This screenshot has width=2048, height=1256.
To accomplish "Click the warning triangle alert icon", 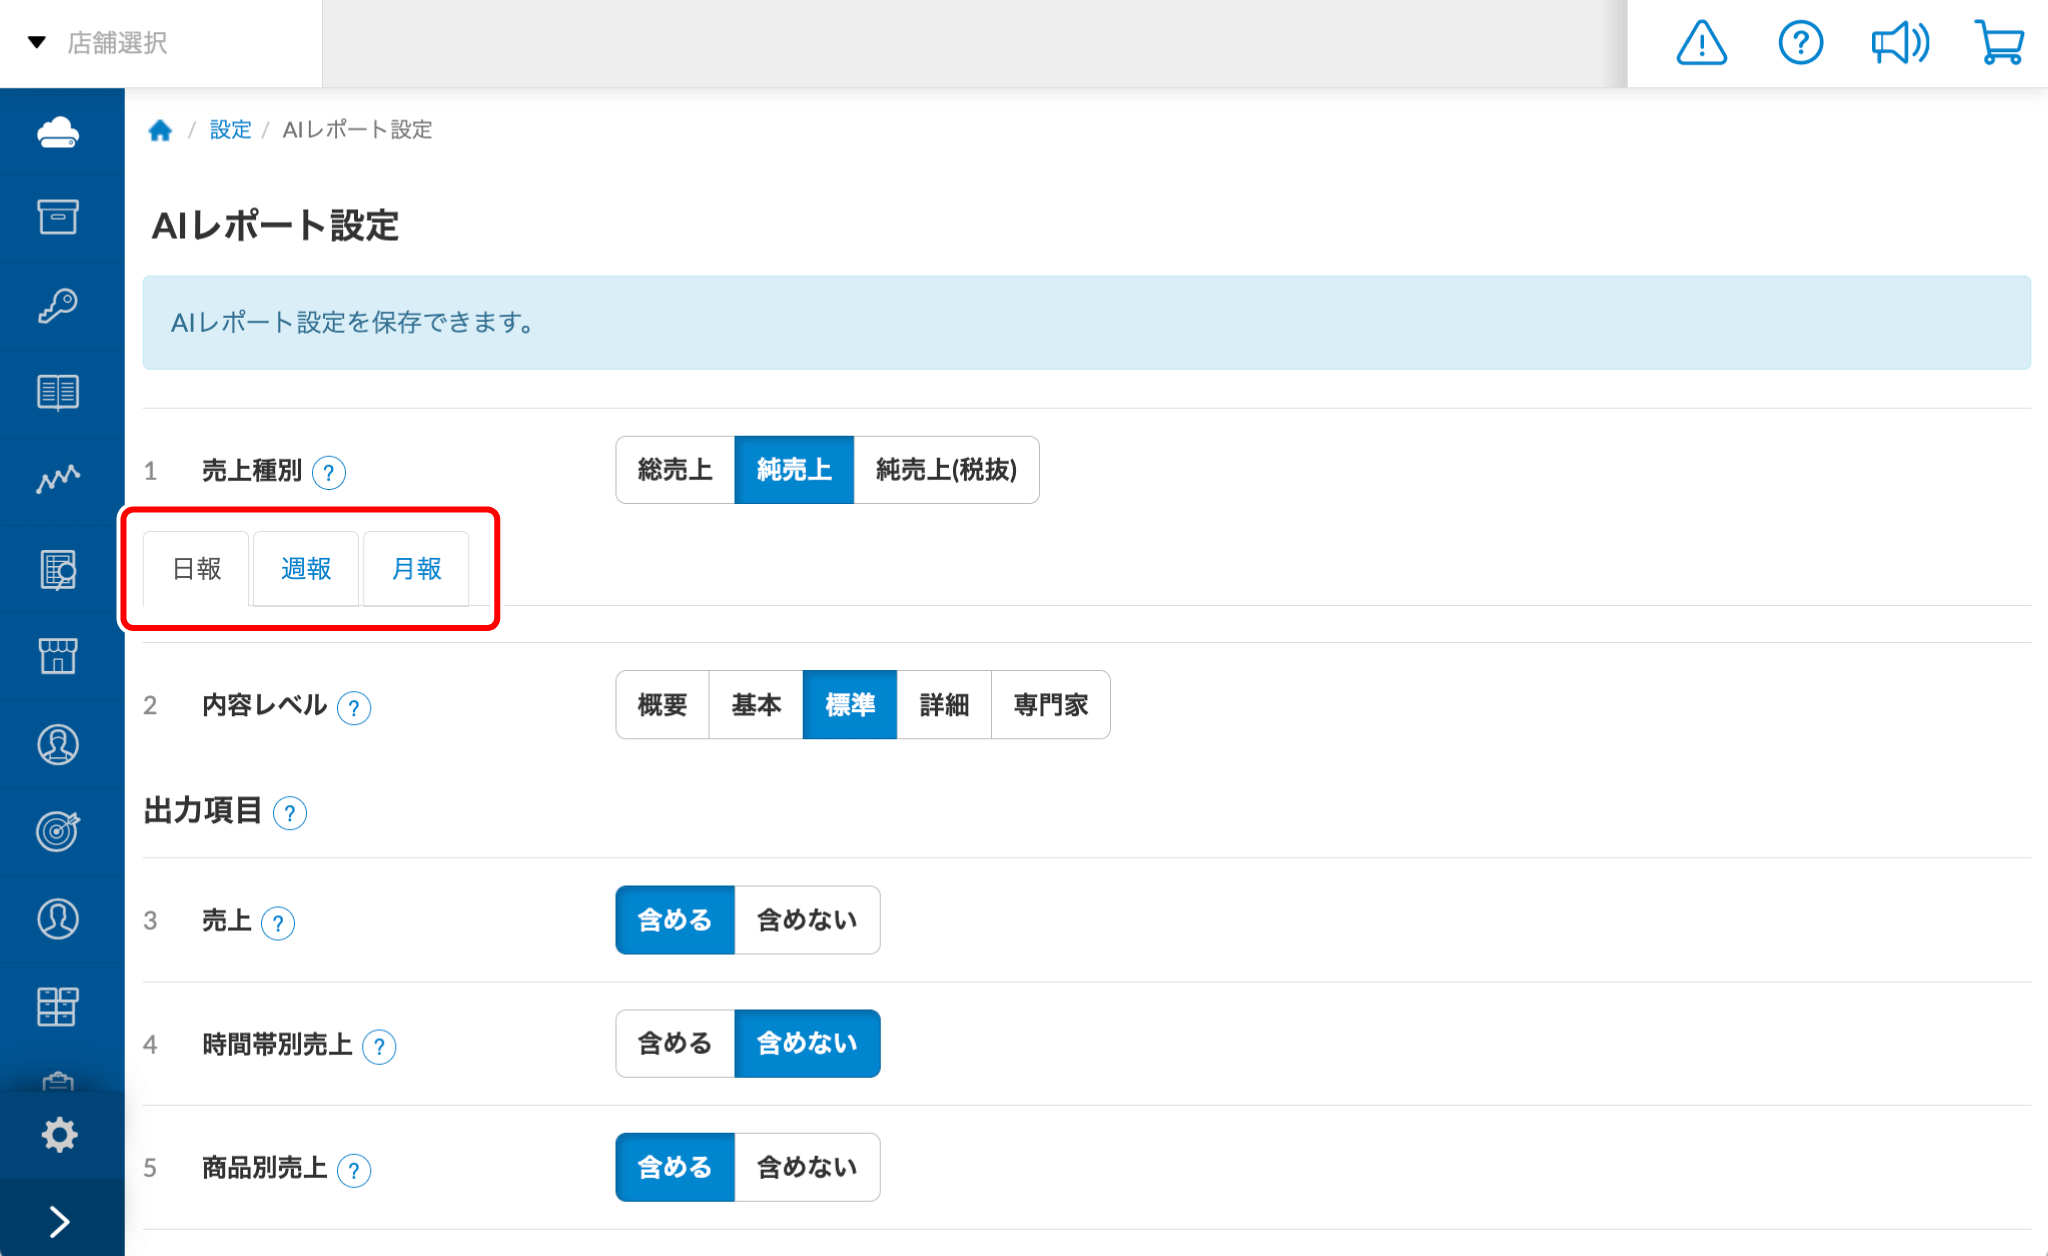I will point(1701,43).
